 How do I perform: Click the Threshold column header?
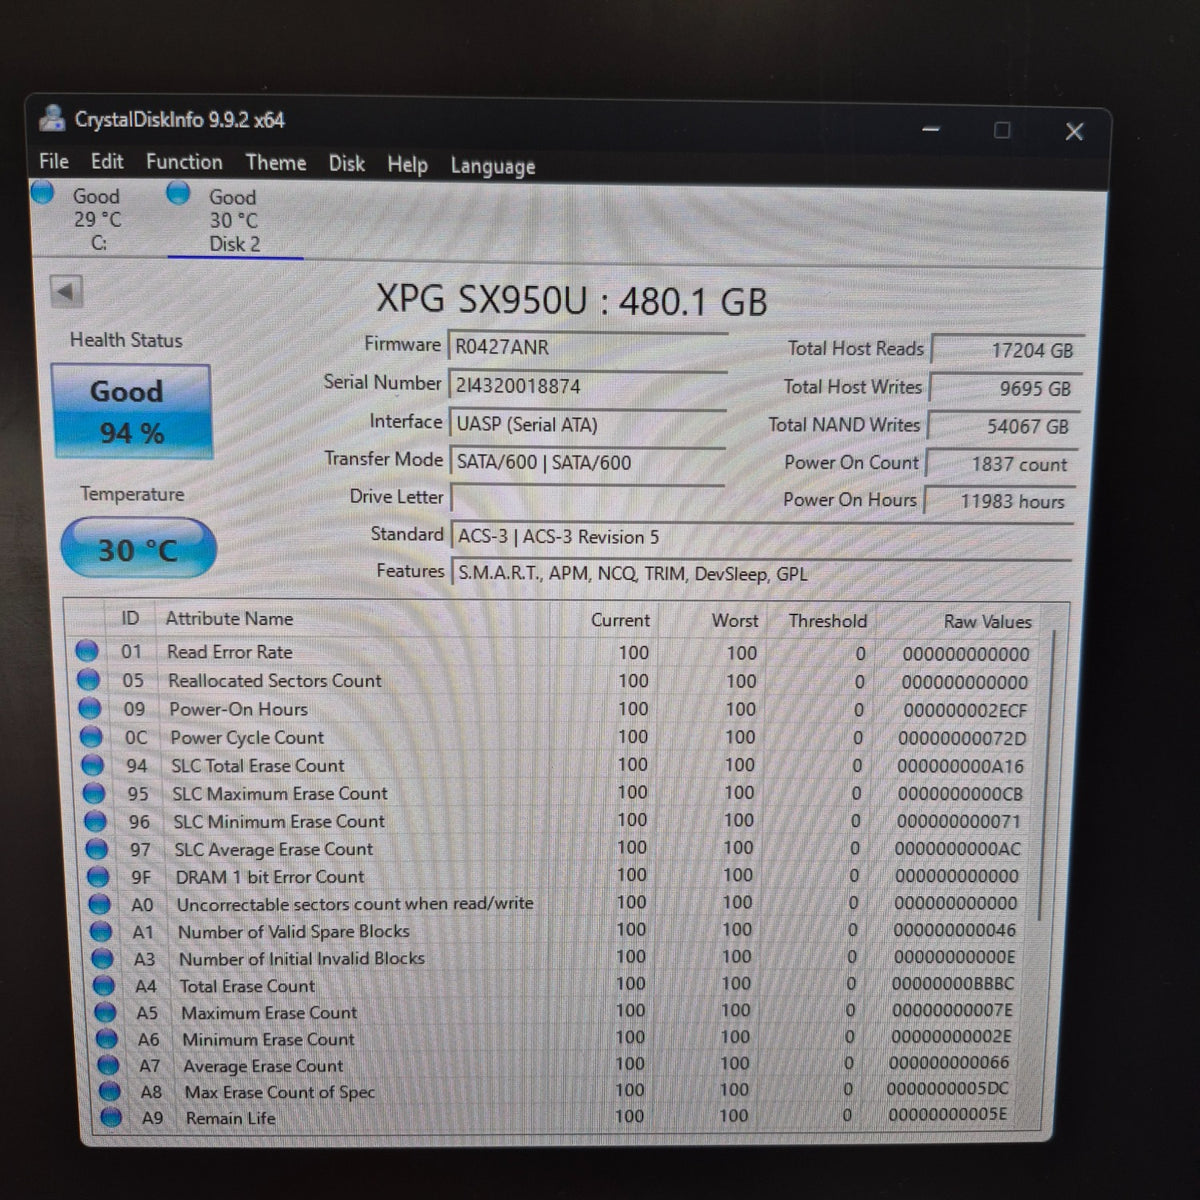[827, 621]
